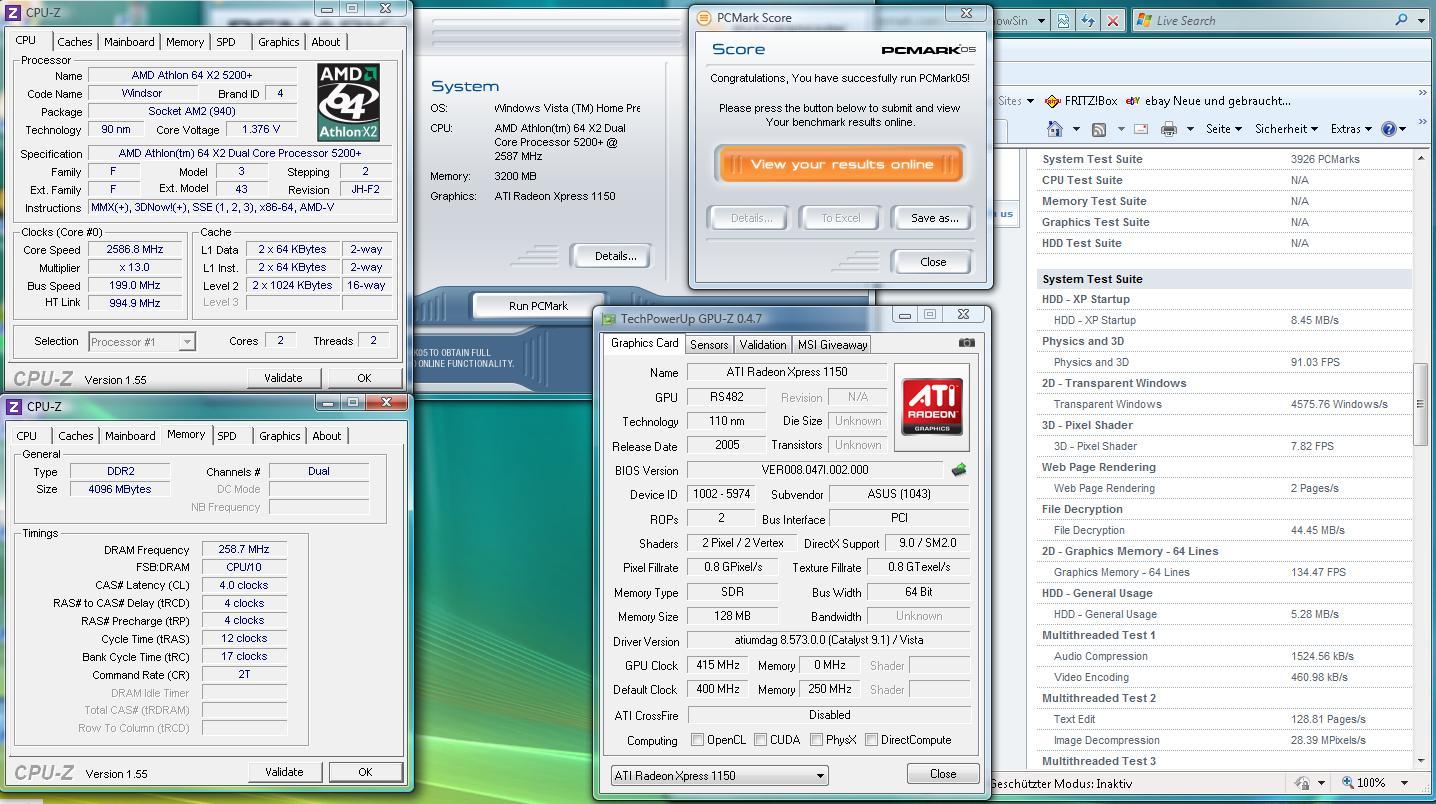Click Close button in PCMark Score dialog
This screenshot has height=804, width=1436.
pos(932,262)
